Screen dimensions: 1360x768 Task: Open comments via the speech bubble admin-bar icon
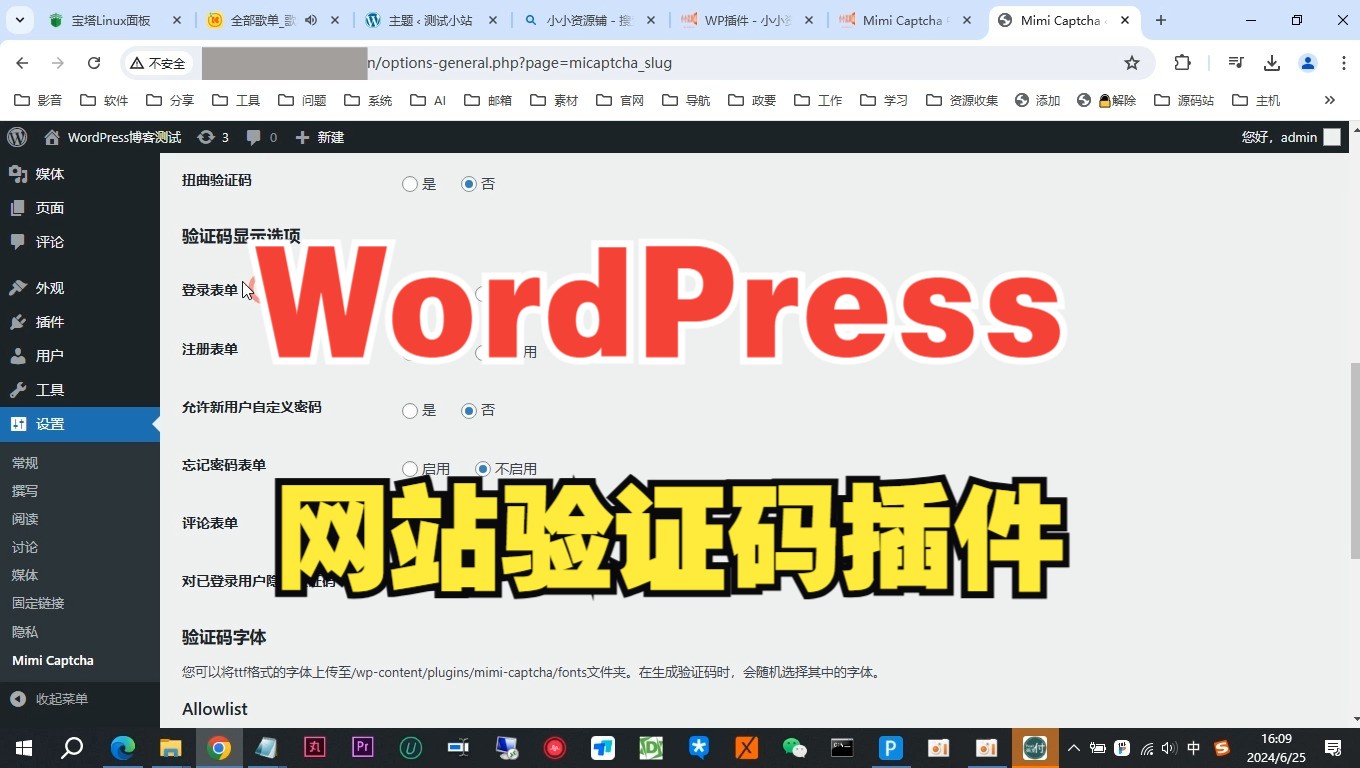click(x=252, y=137)
